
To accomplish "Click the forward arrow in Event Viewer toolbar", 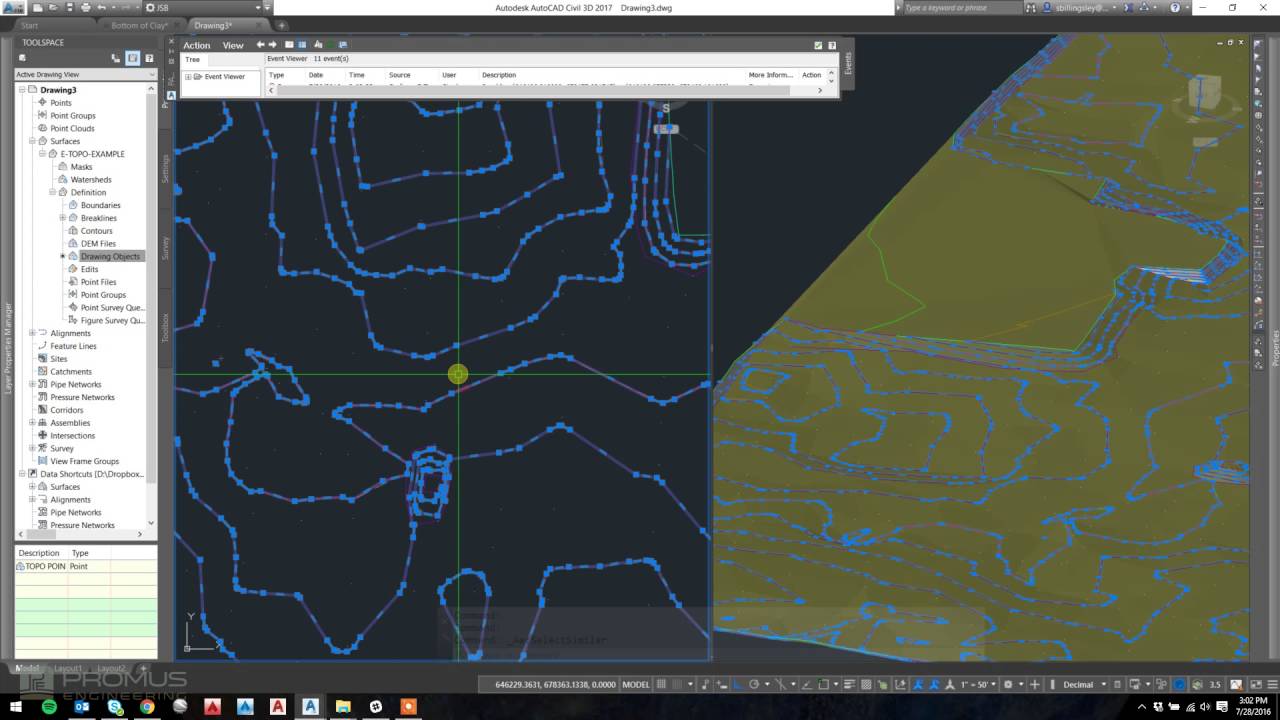I will tap(272, 45).
